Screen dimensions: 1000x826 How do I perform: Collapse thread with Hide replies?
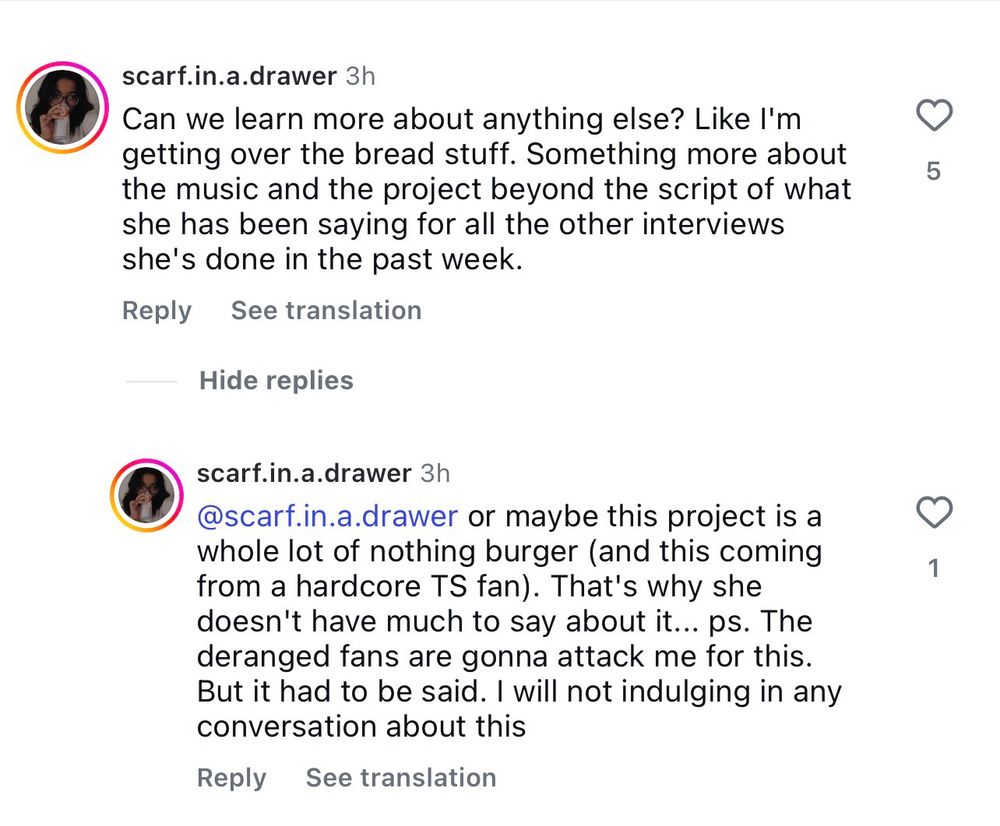276,381
